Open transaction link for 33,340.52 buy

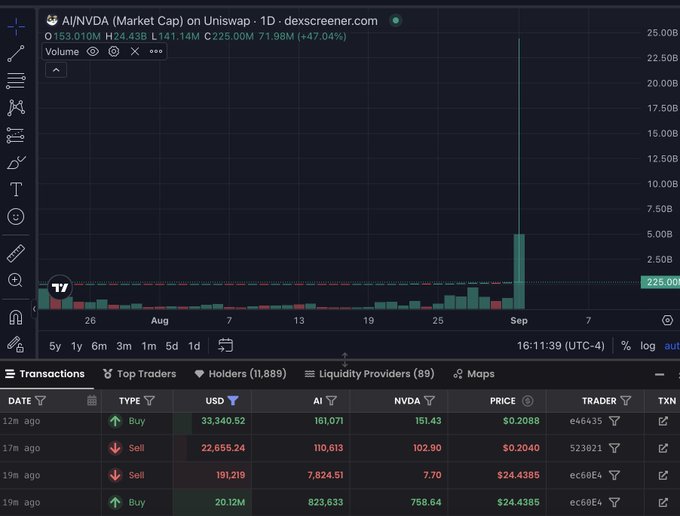pos(663,421)
